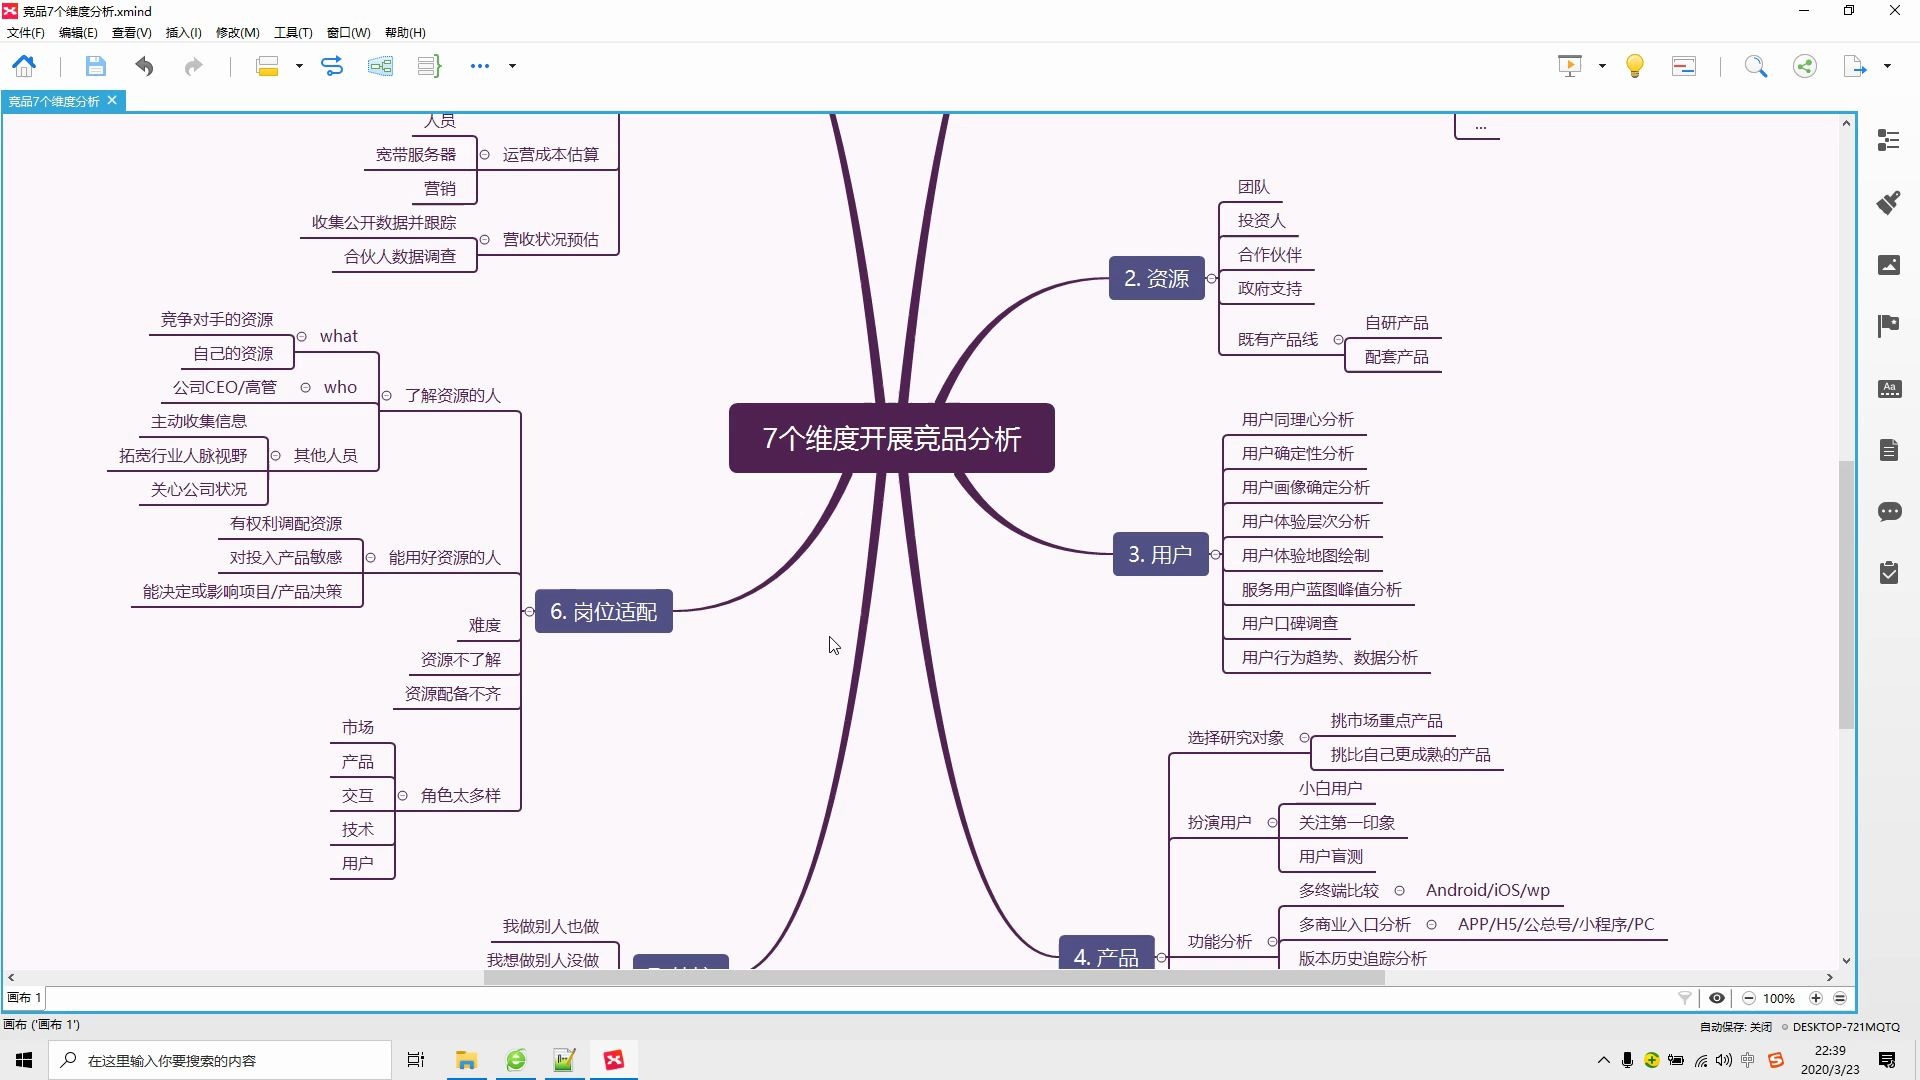Undo the last edit
Viewport: 1920px width, 1080px height.
point(145,66)
